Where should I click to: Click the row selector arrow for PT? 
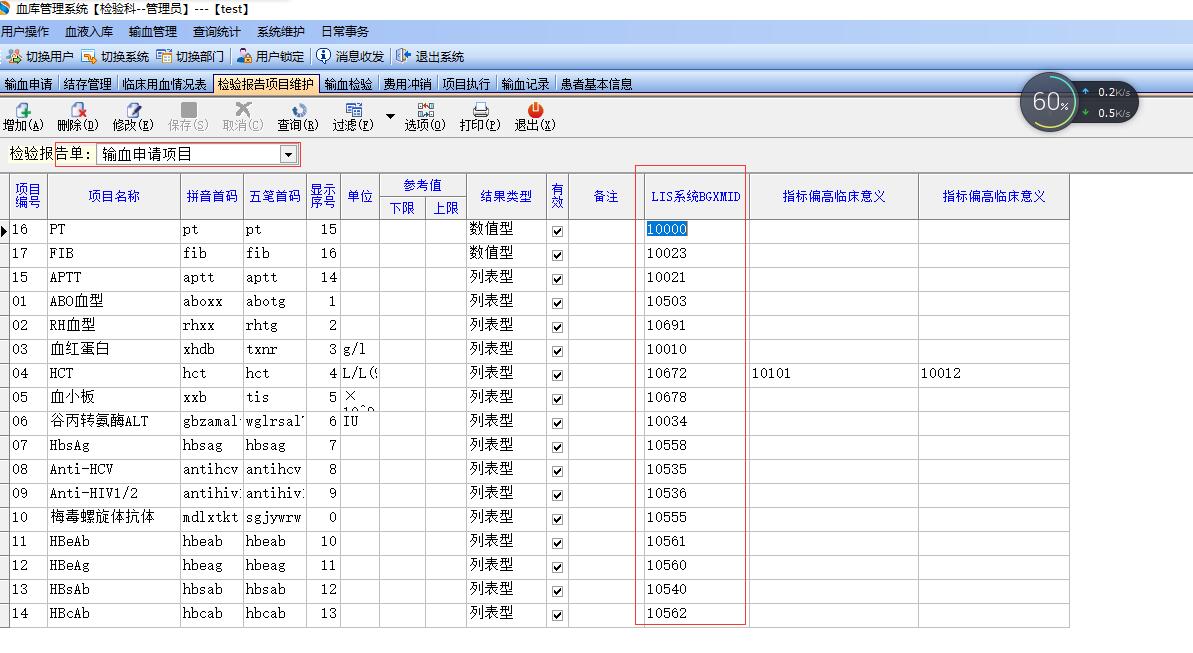click(x=5, y=231)
